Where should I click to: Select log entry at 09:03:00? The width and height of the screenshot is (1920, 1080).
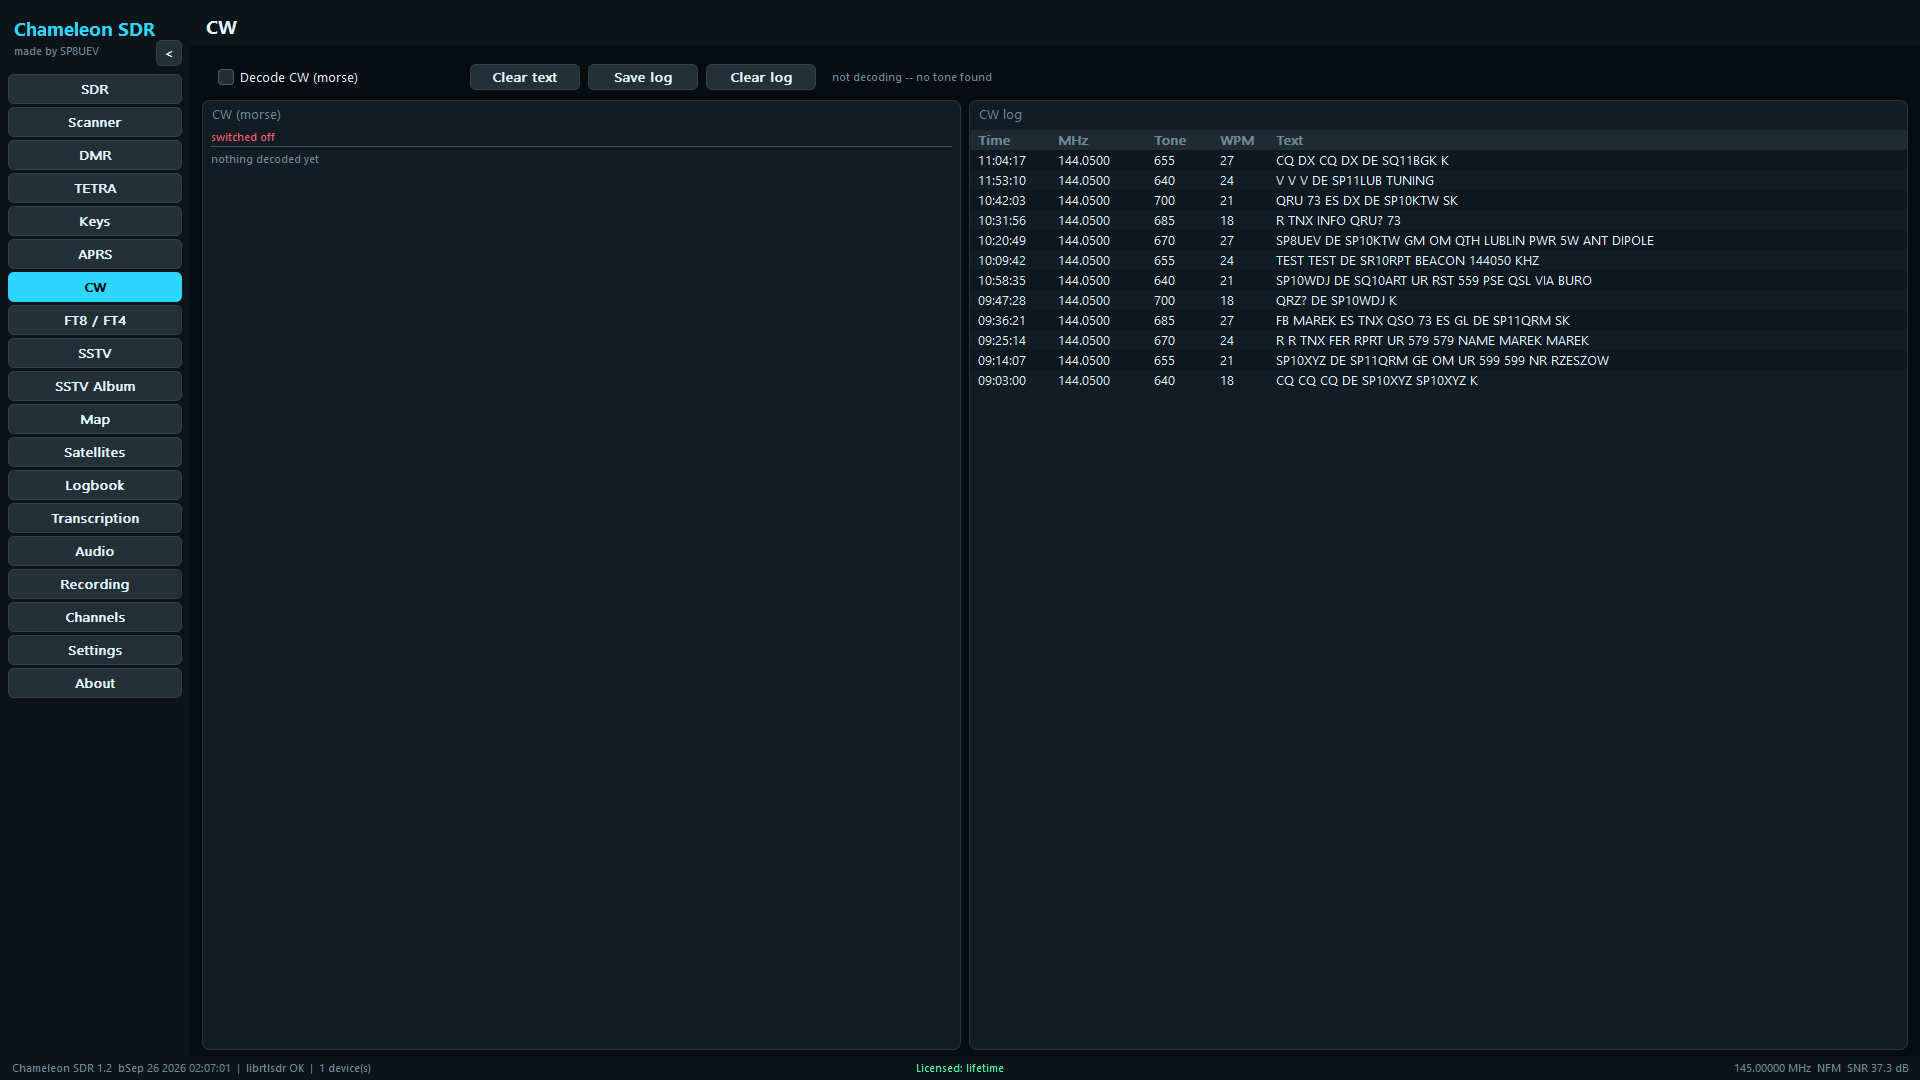1438,380
